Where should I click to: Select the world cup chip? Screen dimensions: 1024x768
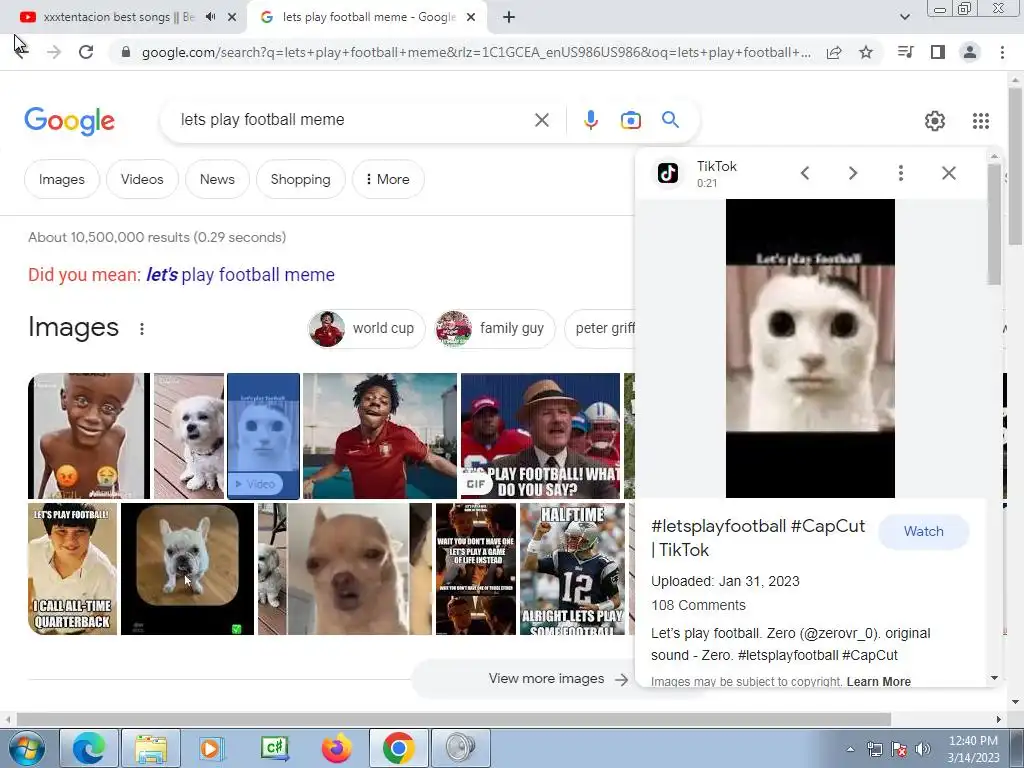pos(366,328)
